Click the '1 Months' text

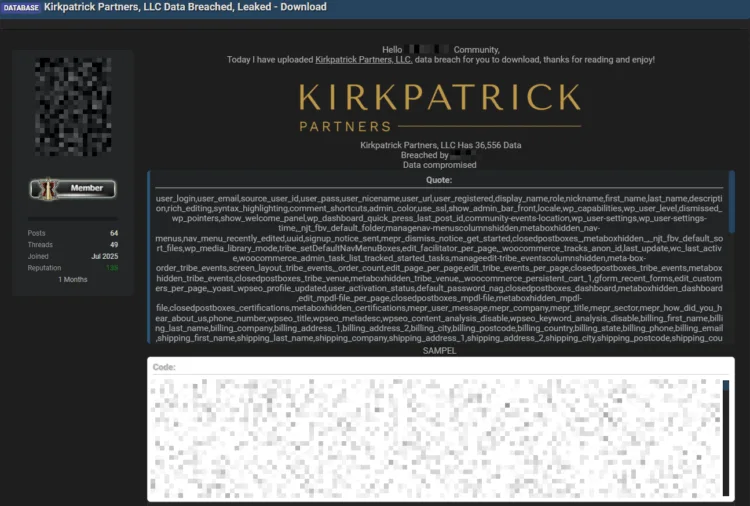tap(73, 279)
